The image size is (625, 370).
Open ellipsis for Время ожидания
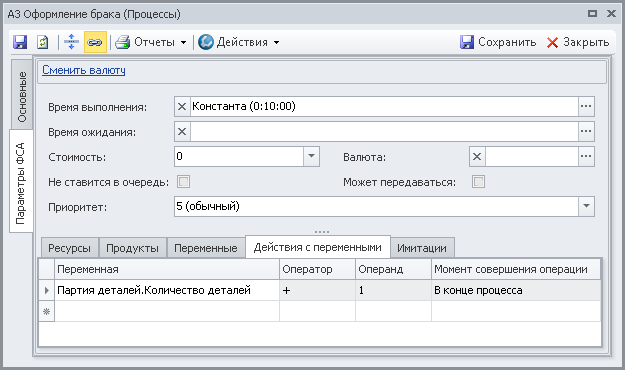click(586, 132)
